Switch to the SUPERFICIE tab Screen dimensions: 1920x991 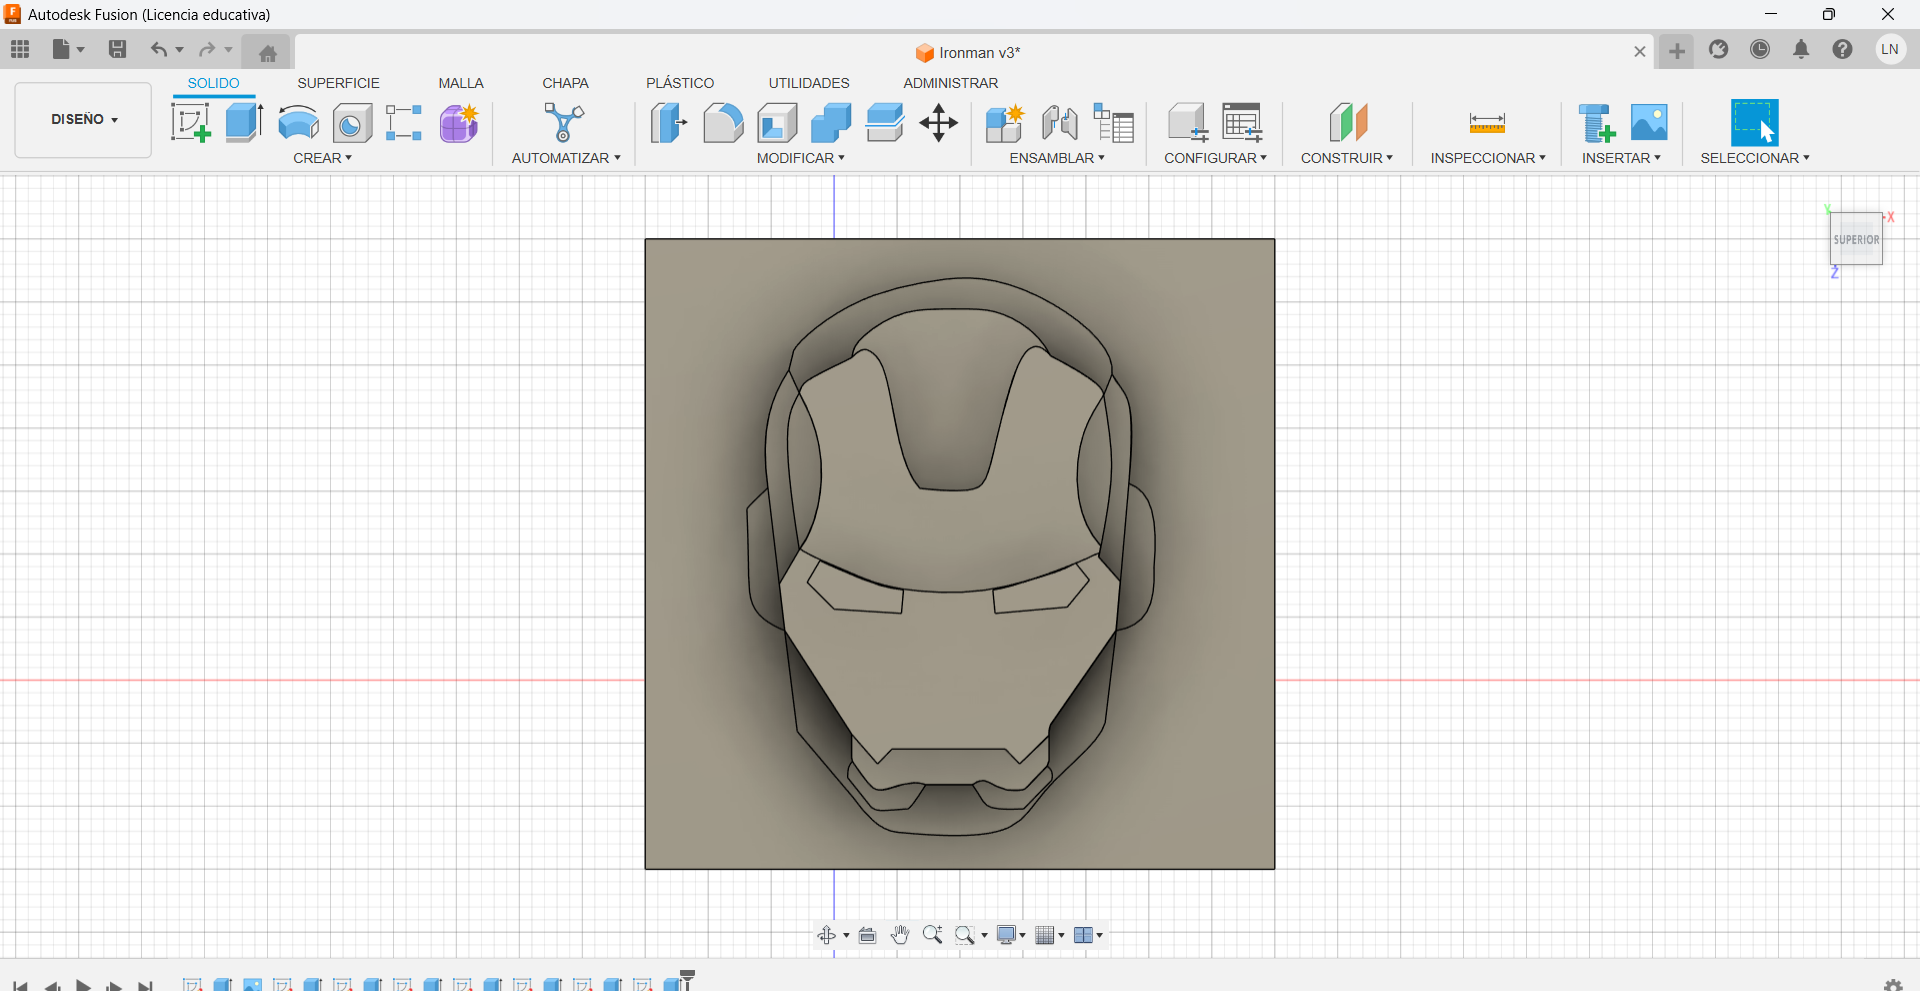pos(338,83)
